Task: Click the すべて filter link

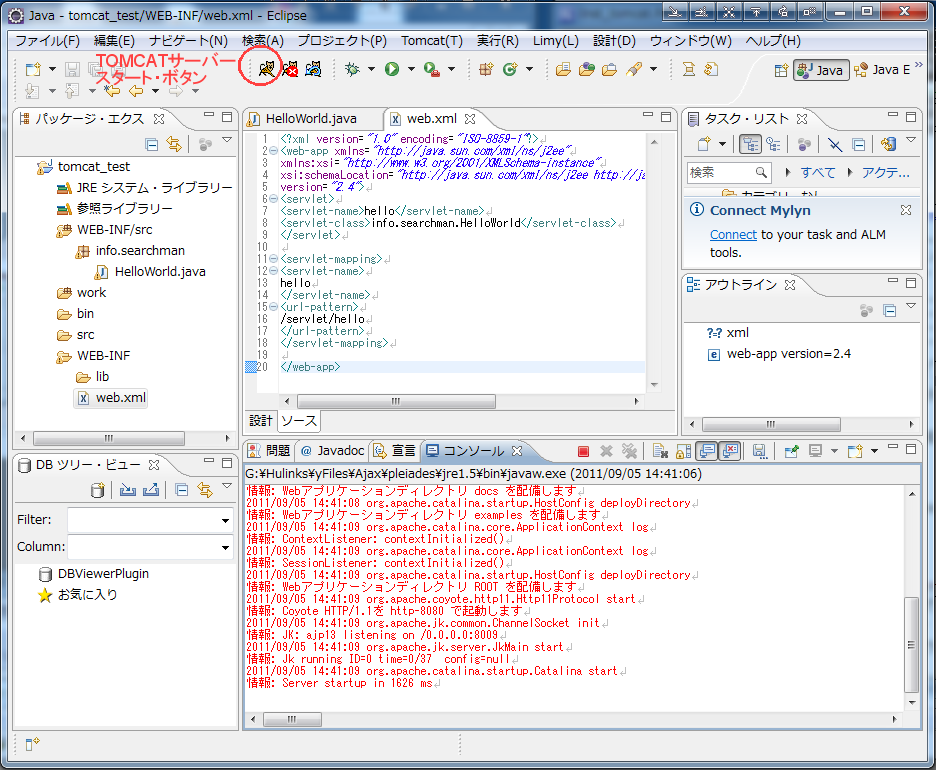Action: pyautogui.click(x=817, y=173)
